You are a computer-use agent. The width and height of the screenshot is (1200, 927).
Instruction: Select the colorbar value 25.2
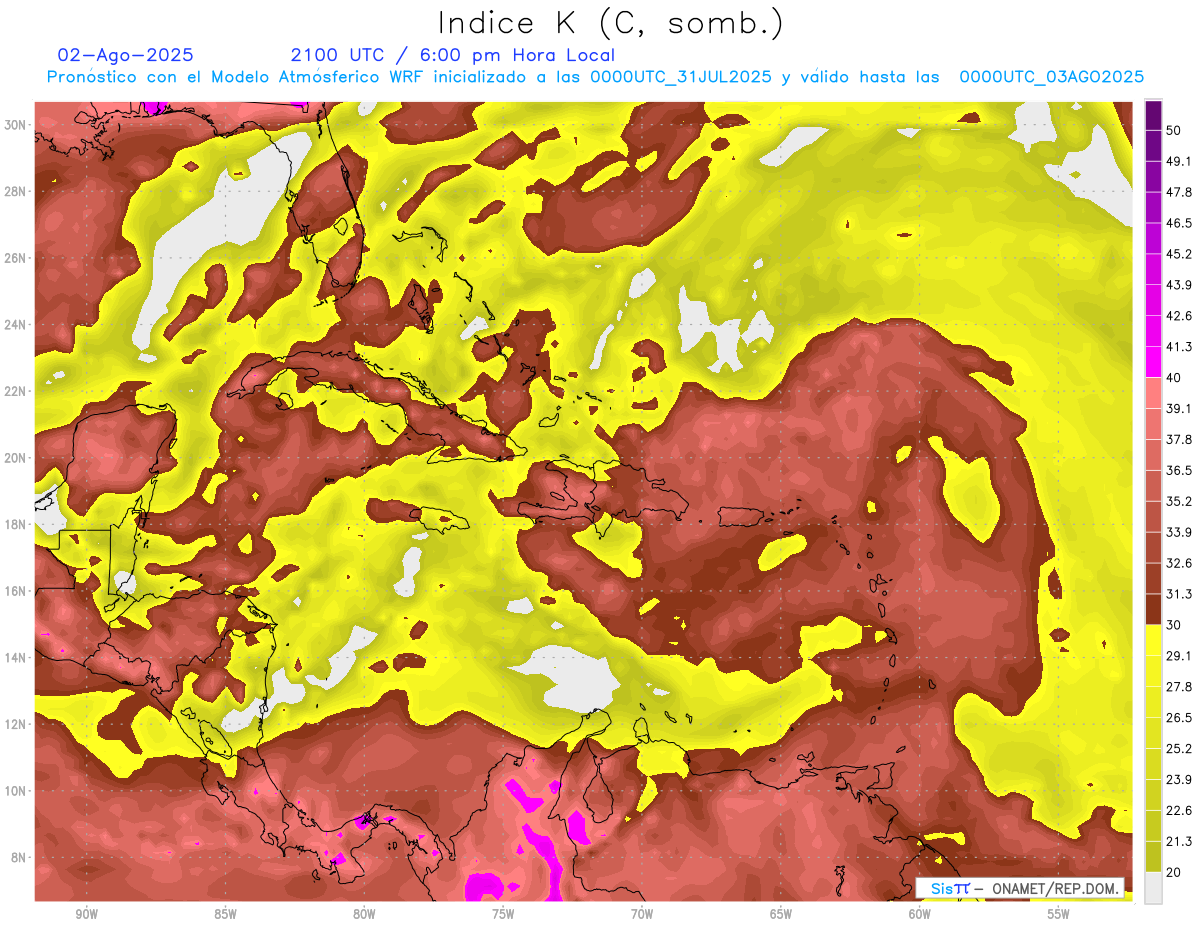pos(1179,749)
